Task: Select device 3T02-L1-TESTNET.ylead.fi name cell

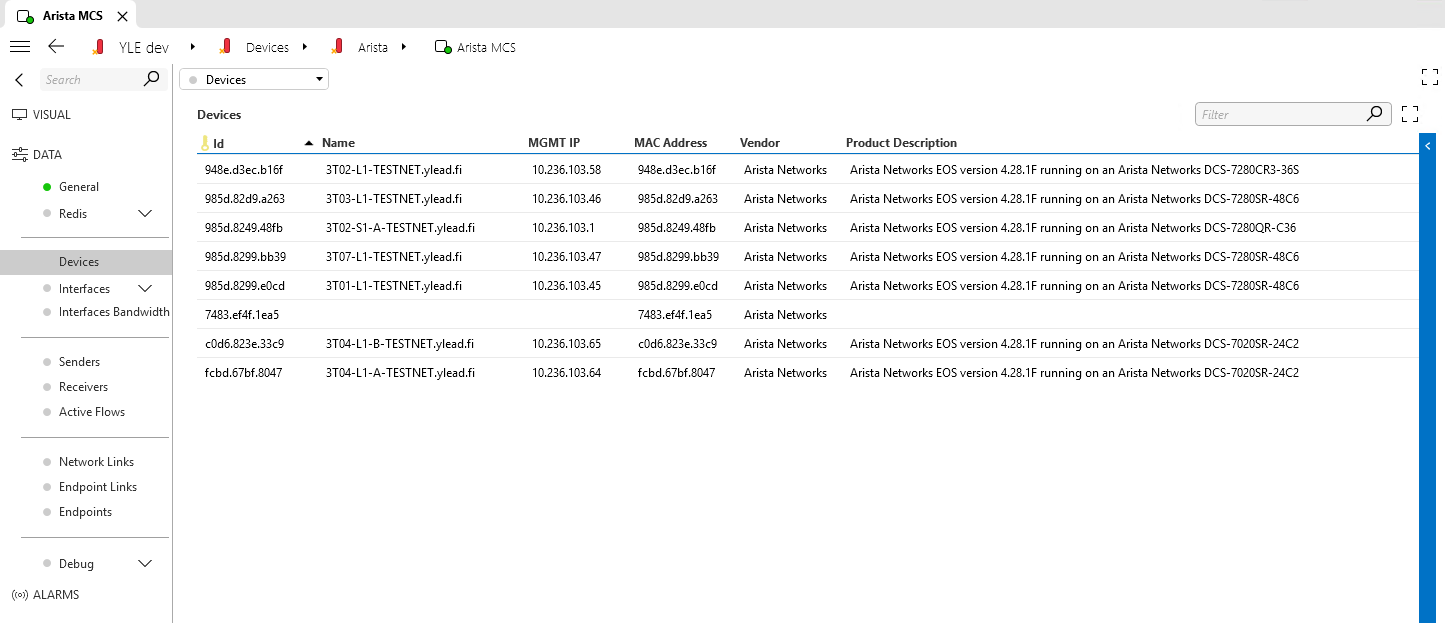Action: 394,170
